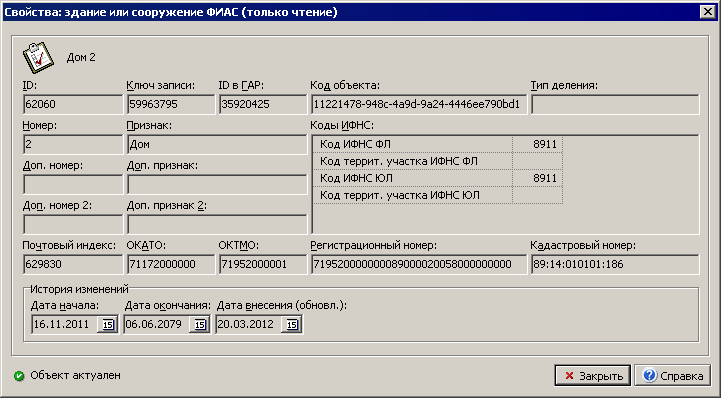Click the empty Доп. признак field
The width and height of the screenshot is (721, 398).
(217, 184)
